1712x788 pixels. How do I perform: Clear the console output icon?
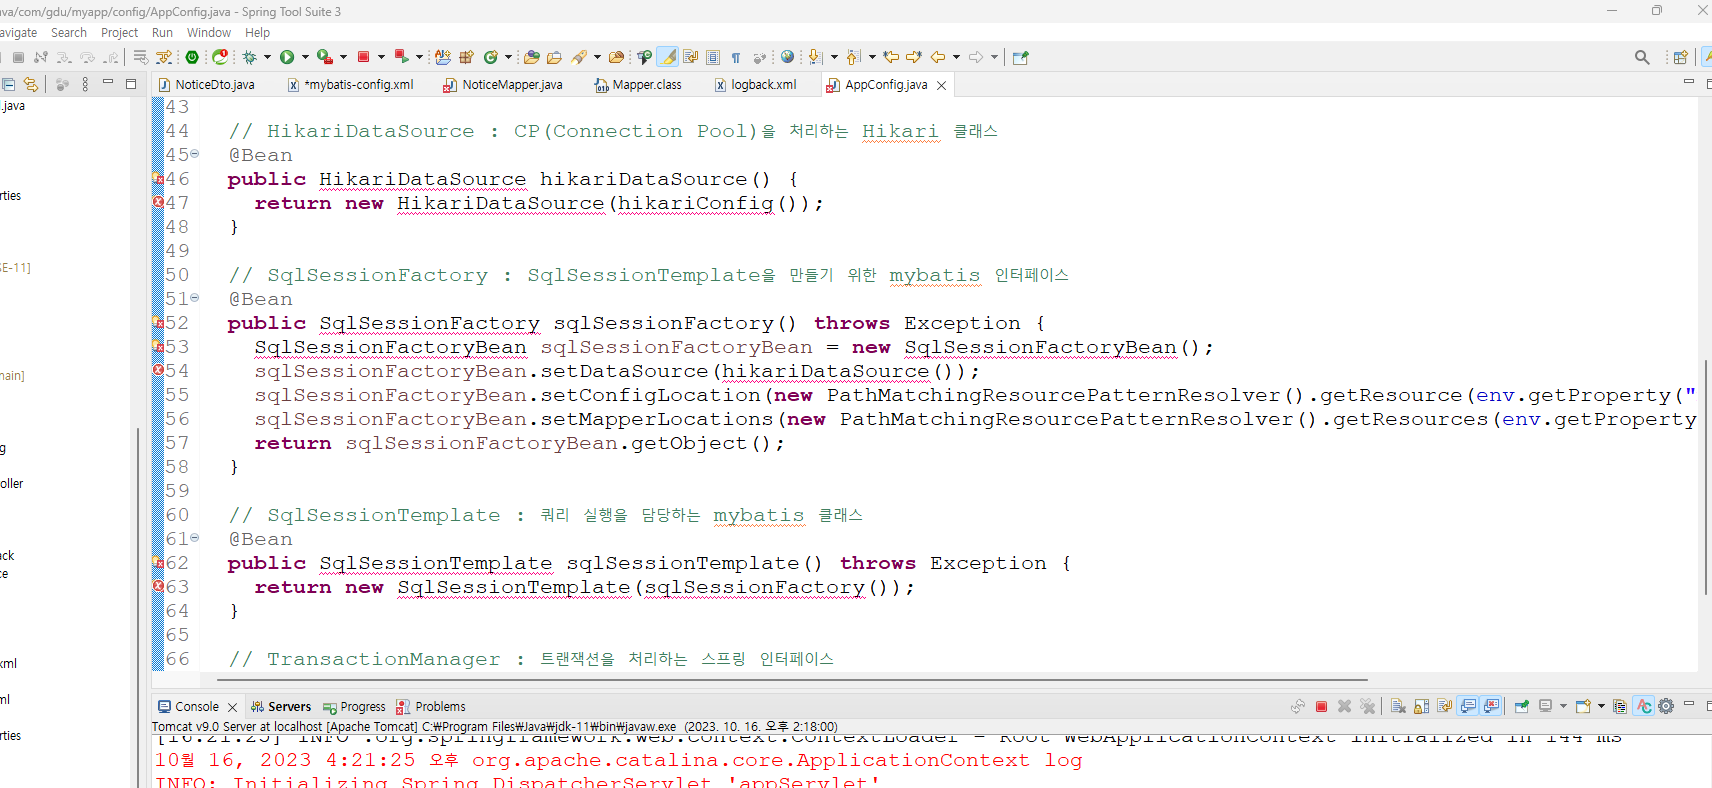(x=1398, y=706)
